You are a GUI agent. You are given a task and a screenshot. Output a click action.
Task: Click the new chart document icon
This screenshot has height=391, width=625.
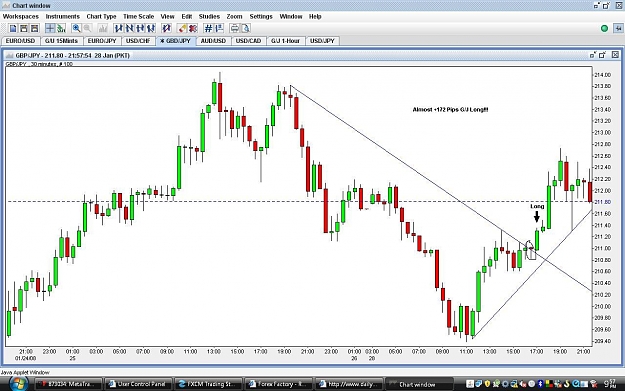click(13, 28)
